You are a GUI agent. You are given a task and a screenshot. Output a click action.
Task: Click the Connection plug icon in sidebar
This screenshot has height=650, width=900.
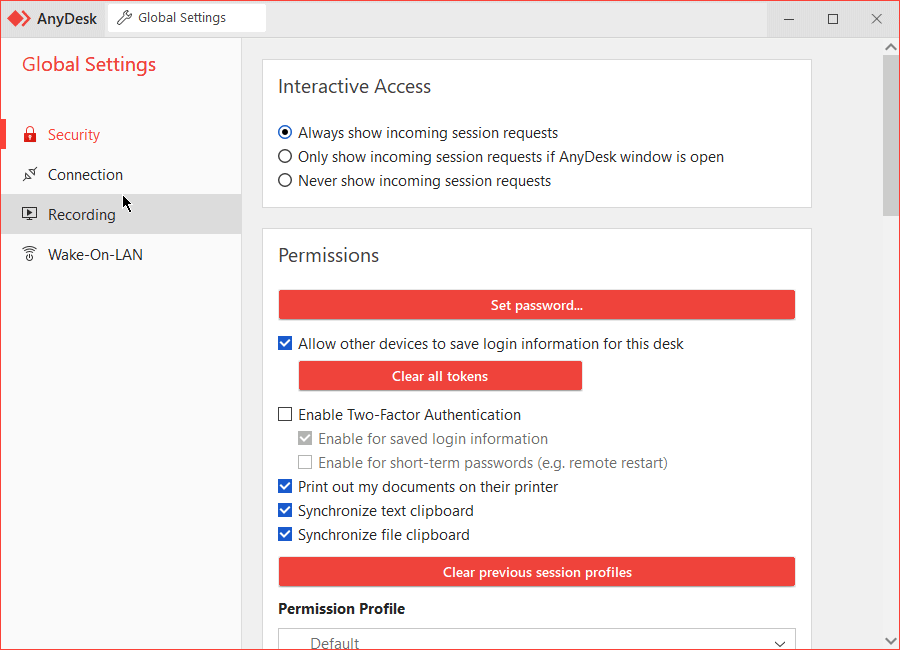[x=30, y=175]
